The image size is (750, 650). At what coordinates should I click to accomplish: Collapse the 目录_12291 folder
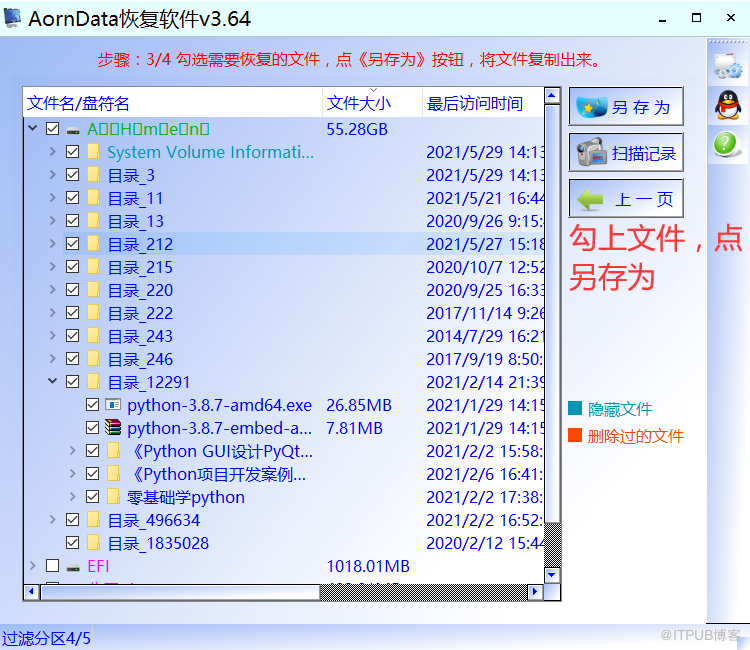[x=53, y=381]
